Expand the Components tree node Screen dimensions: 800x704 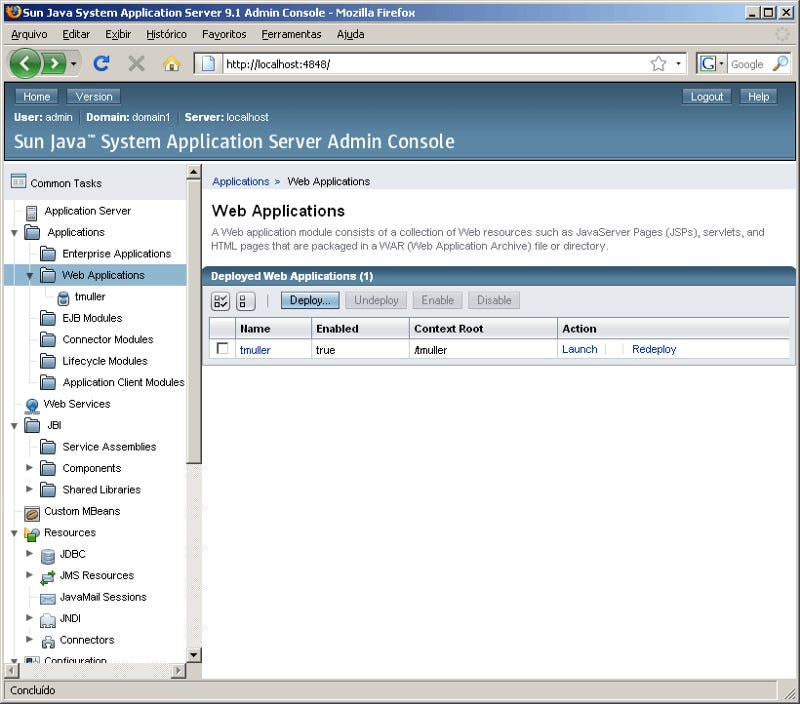point(30,467)
